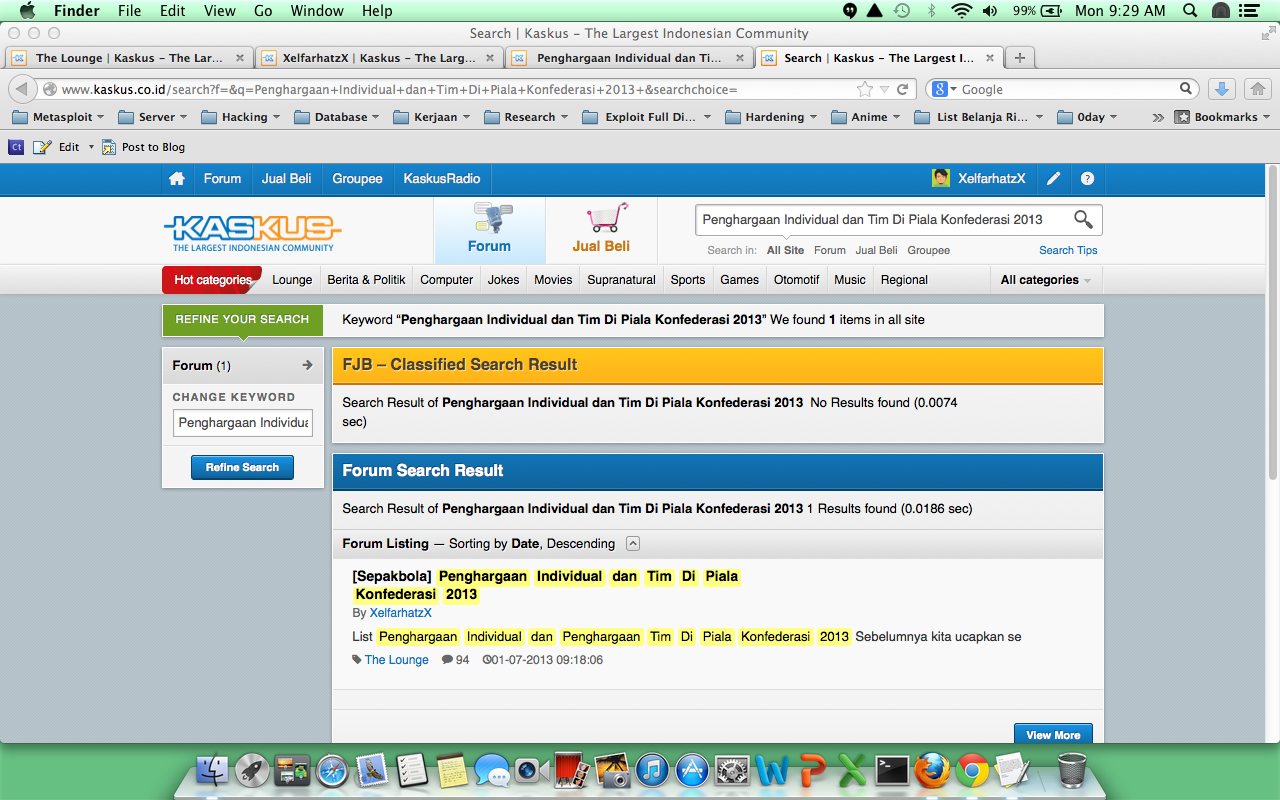The height and width of the screenshot is (800, 1280).
Task: Open the Anime bookmarks folder
Action: 865,117
